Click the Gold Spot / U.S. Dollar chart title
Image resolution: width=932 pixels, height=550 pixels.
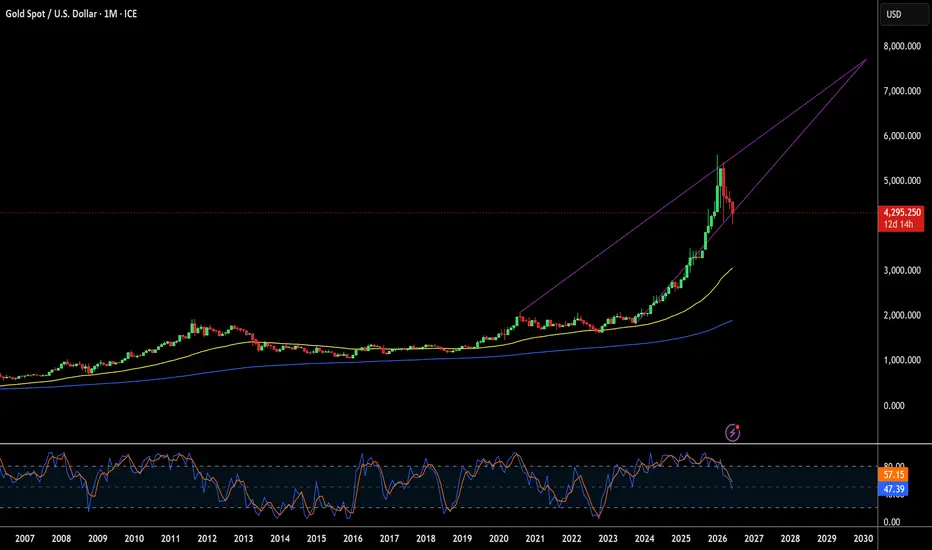click(x=71, y=14)
